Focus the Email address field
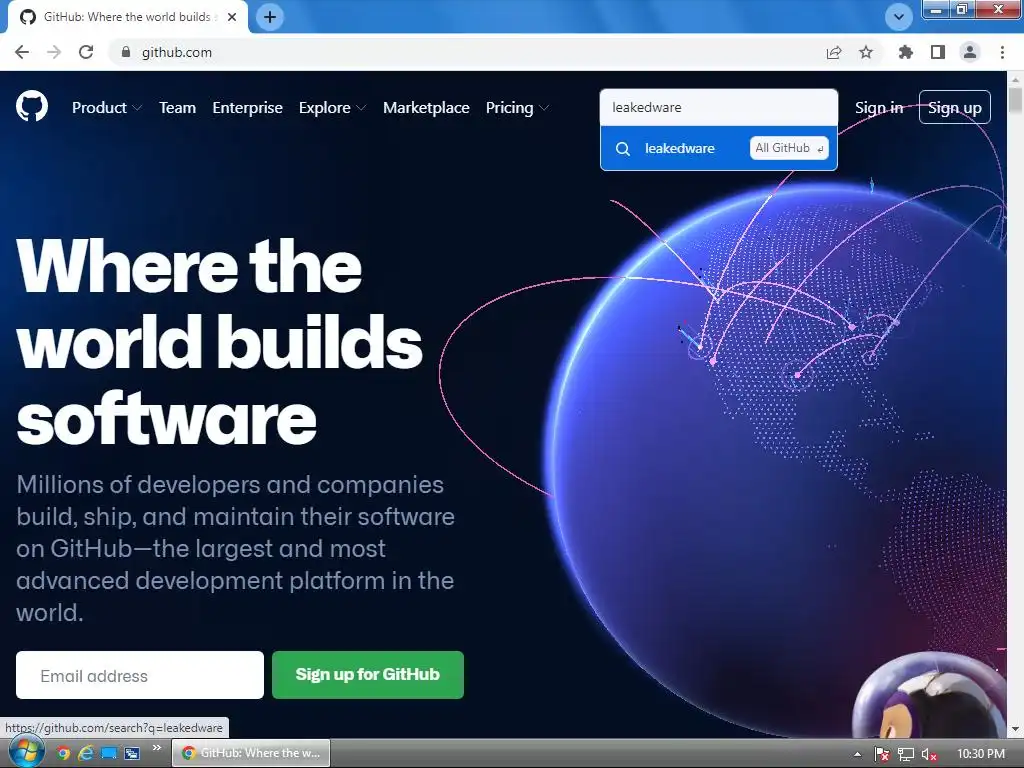This screenshot has height=768, width=1024. [140, 675]
